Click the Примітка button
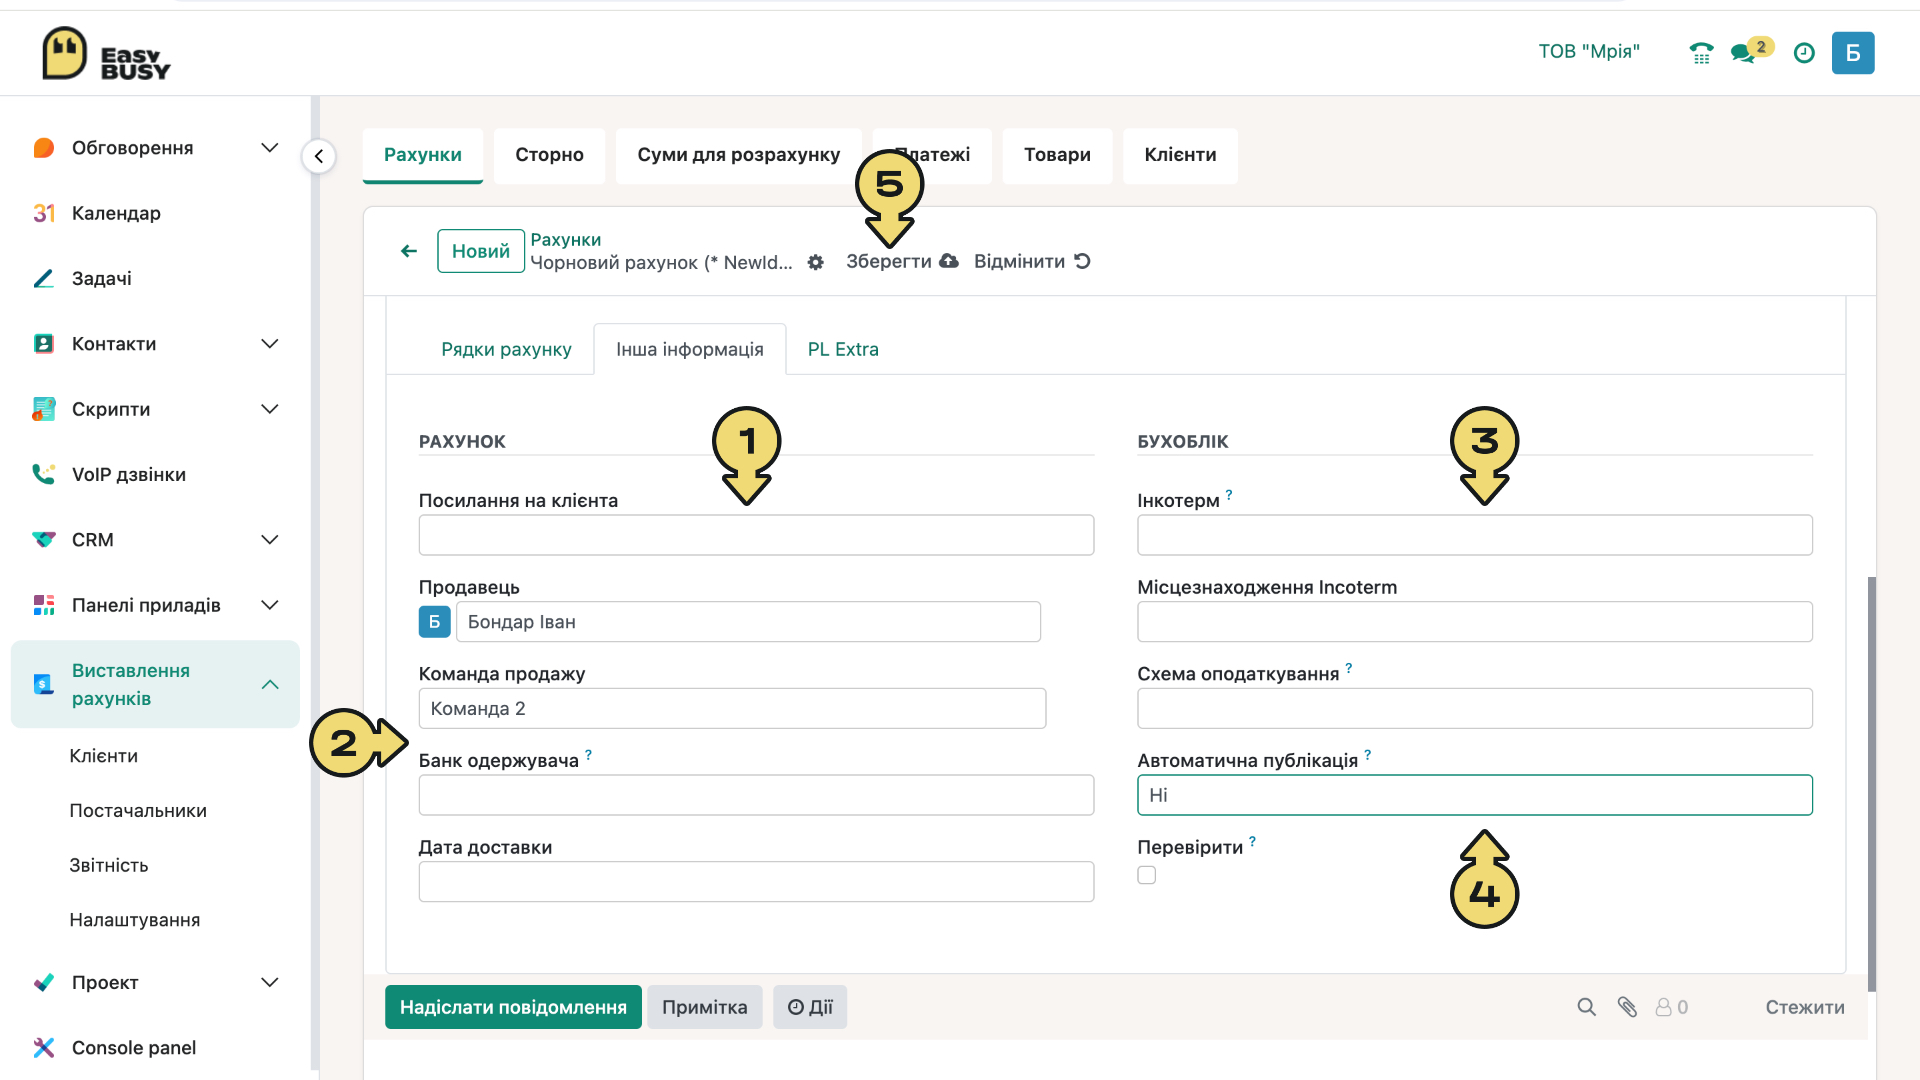 (x=705, y=1007)
